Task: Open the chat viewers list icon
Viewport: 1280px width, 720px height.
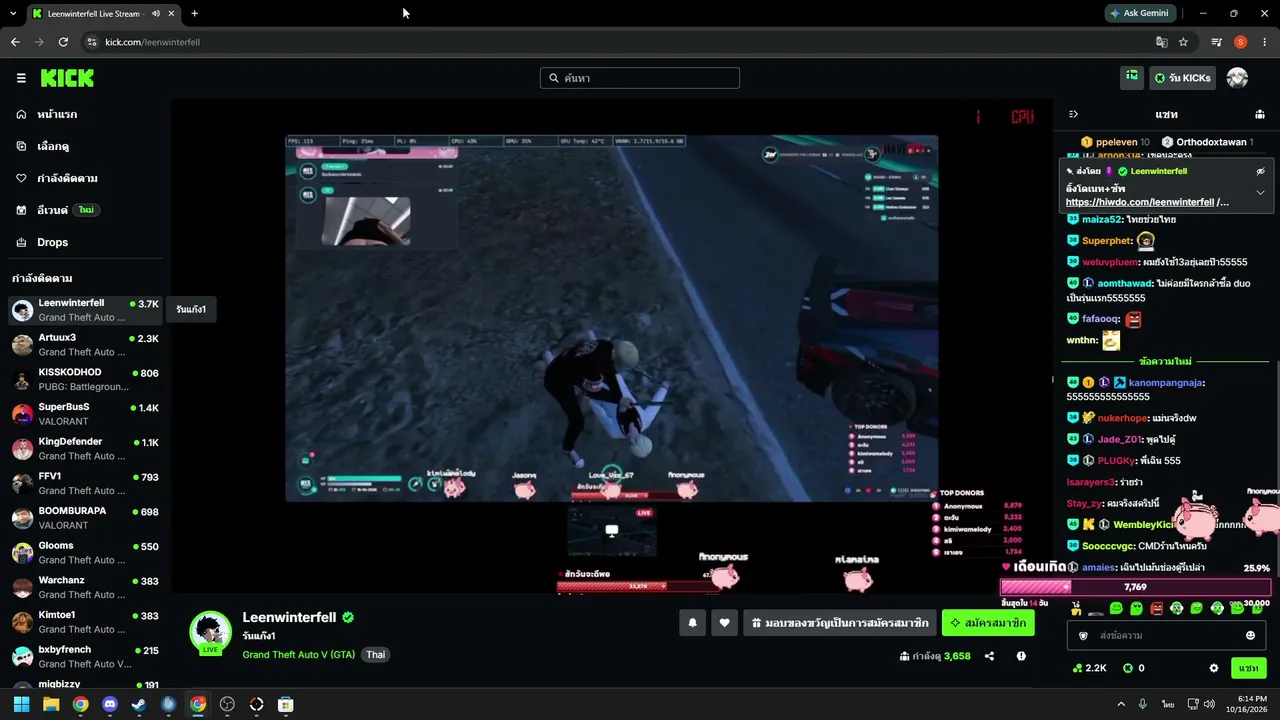Action: (x=1260, y=114)
